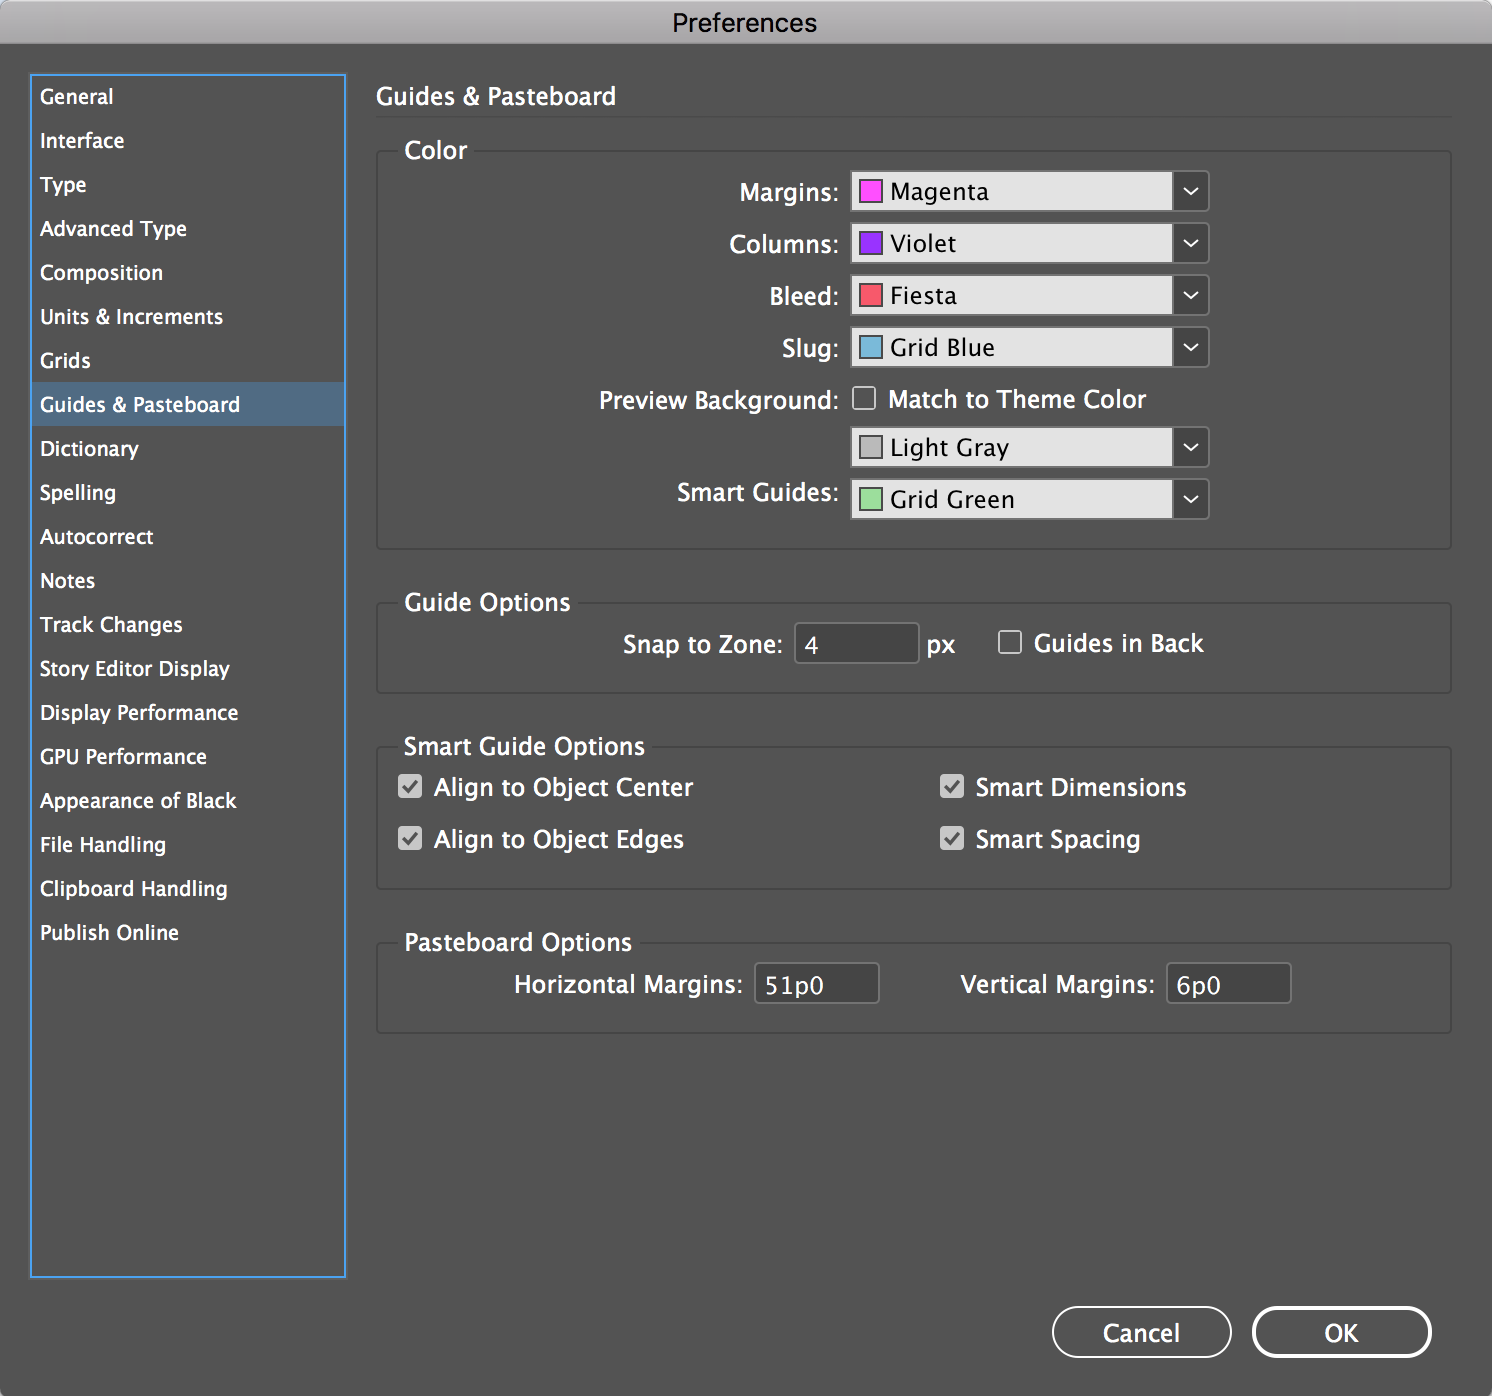
Task: Uncheck Smart Dimensions option
Action: (x=952, y=787)
